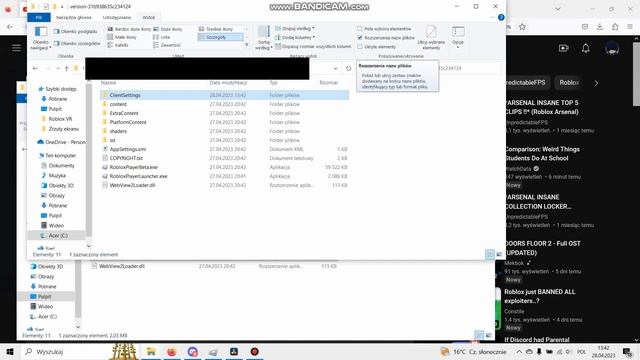Select the Widok ribbon tab
Screen dimensions: 640x360
pyautogui.click(x=149, y=18)
